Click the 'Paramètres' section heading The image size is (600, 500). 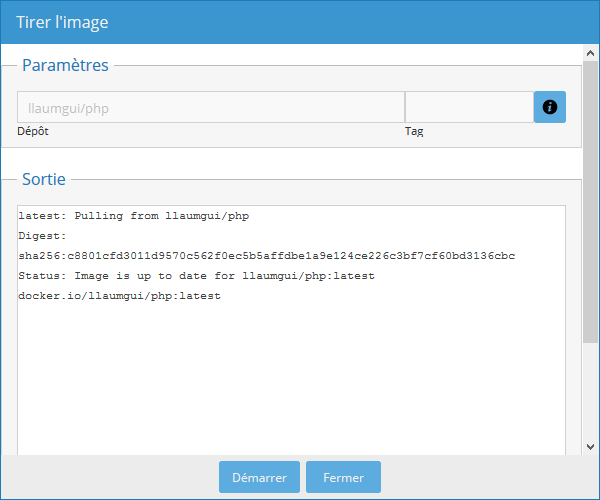pos(65,65)
